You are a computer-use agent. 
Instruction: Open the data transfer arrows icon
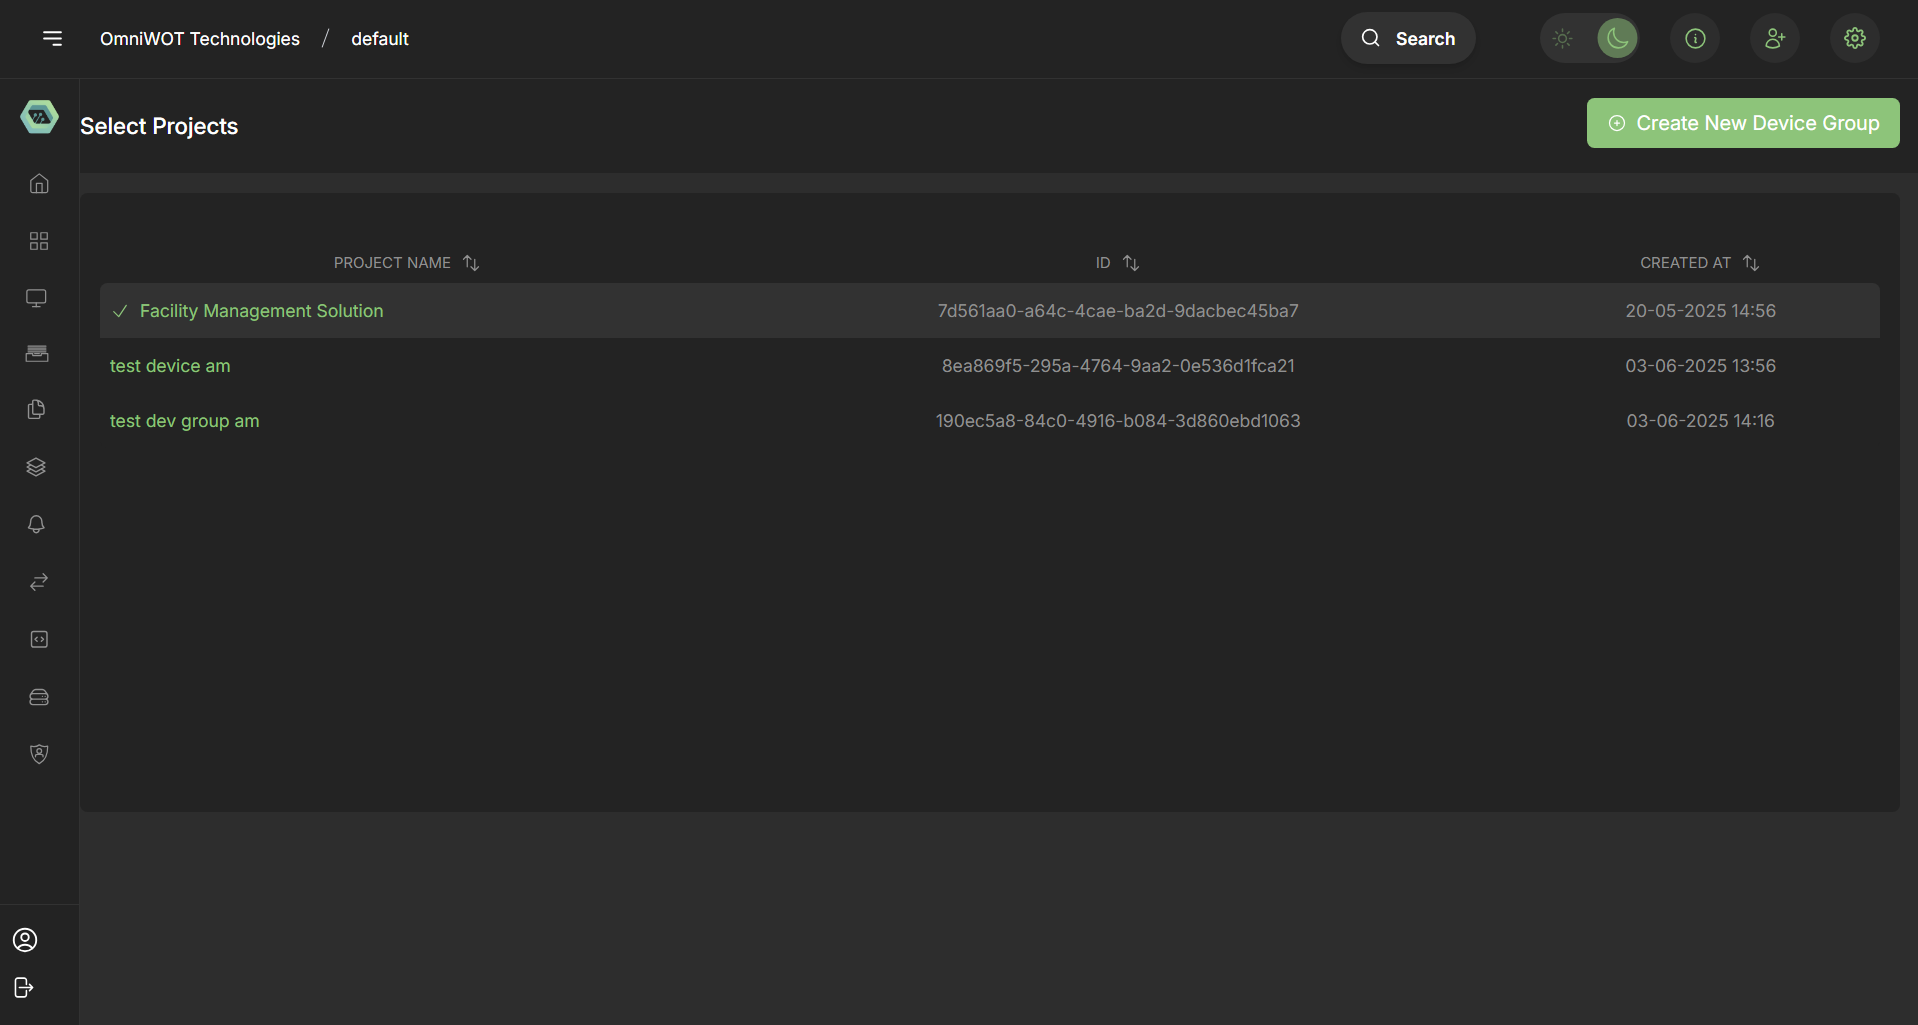tap(38, 582)
